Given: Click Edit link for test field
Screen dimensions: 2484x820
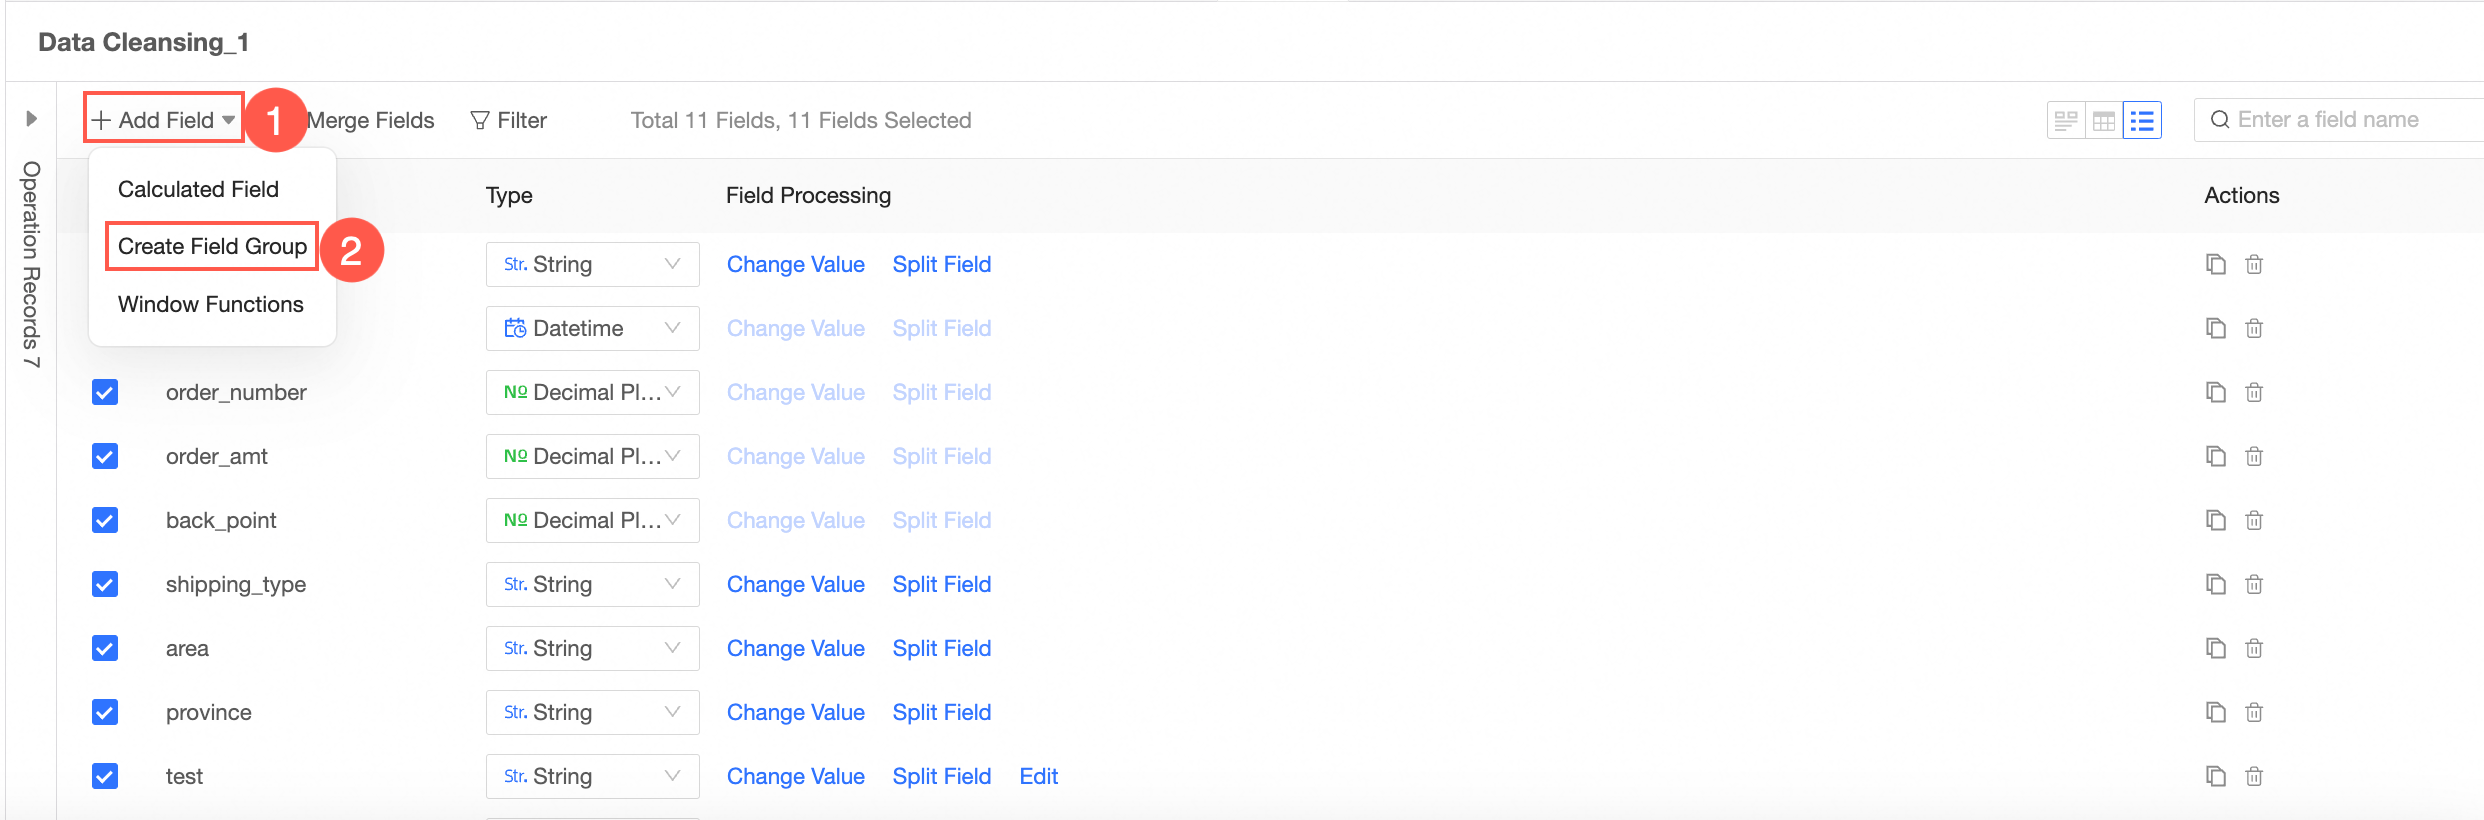Looking at the screenshot, I should [x=1039, y=776].
